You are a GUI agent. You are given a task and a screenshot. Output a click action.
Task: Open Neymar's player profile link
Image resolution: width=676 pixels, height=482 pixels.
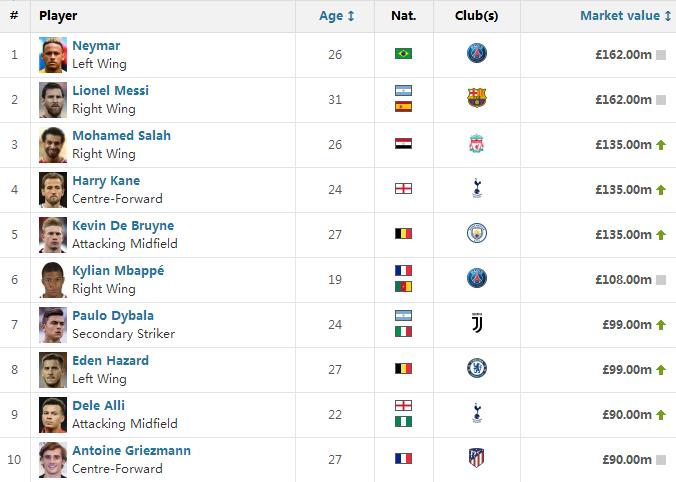coord(96,46)
